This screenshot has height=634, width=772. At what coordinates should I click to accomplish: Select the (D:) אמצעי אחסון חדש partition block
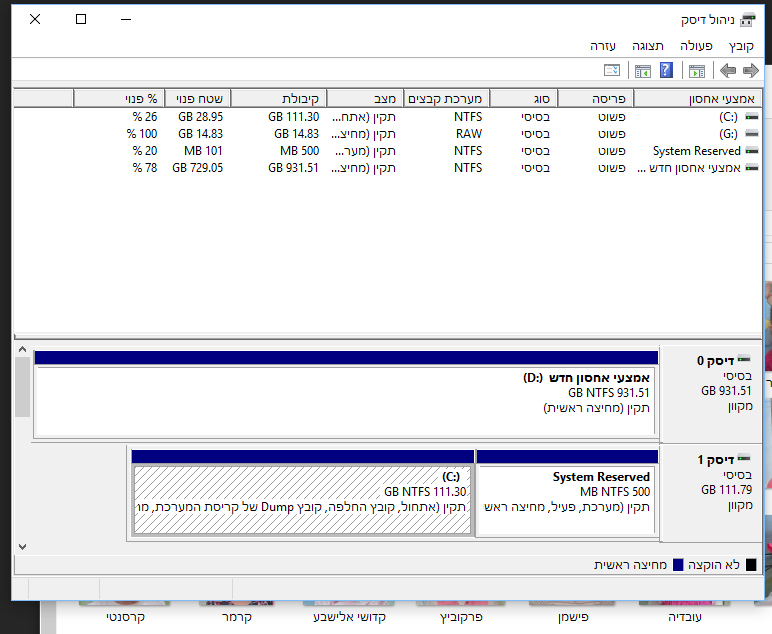coord(346,395)
